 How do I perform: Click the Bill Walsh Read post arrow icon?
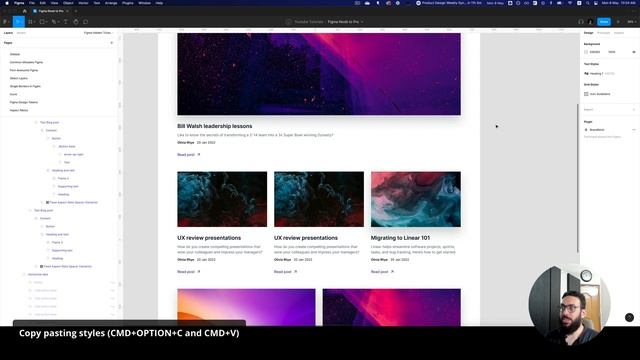point(199,155)
